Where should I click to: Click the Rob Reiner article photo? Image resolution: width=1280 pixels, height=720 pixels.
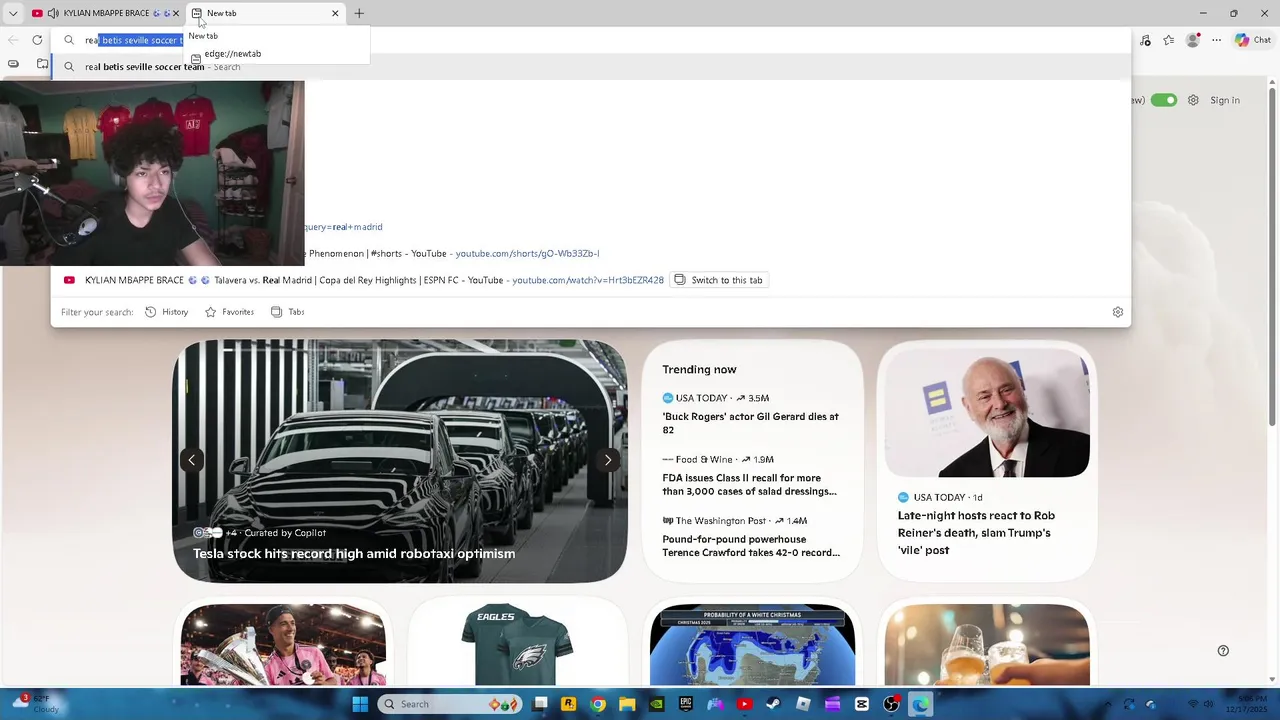pyautogui.click(x=987, y=412)
